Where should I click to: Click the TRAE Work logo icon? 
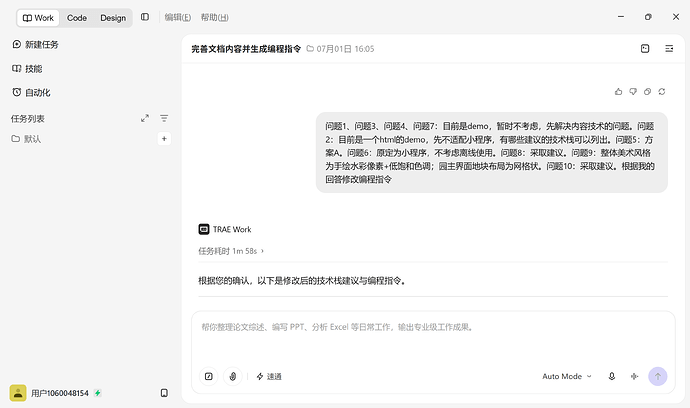coord(204,229)
